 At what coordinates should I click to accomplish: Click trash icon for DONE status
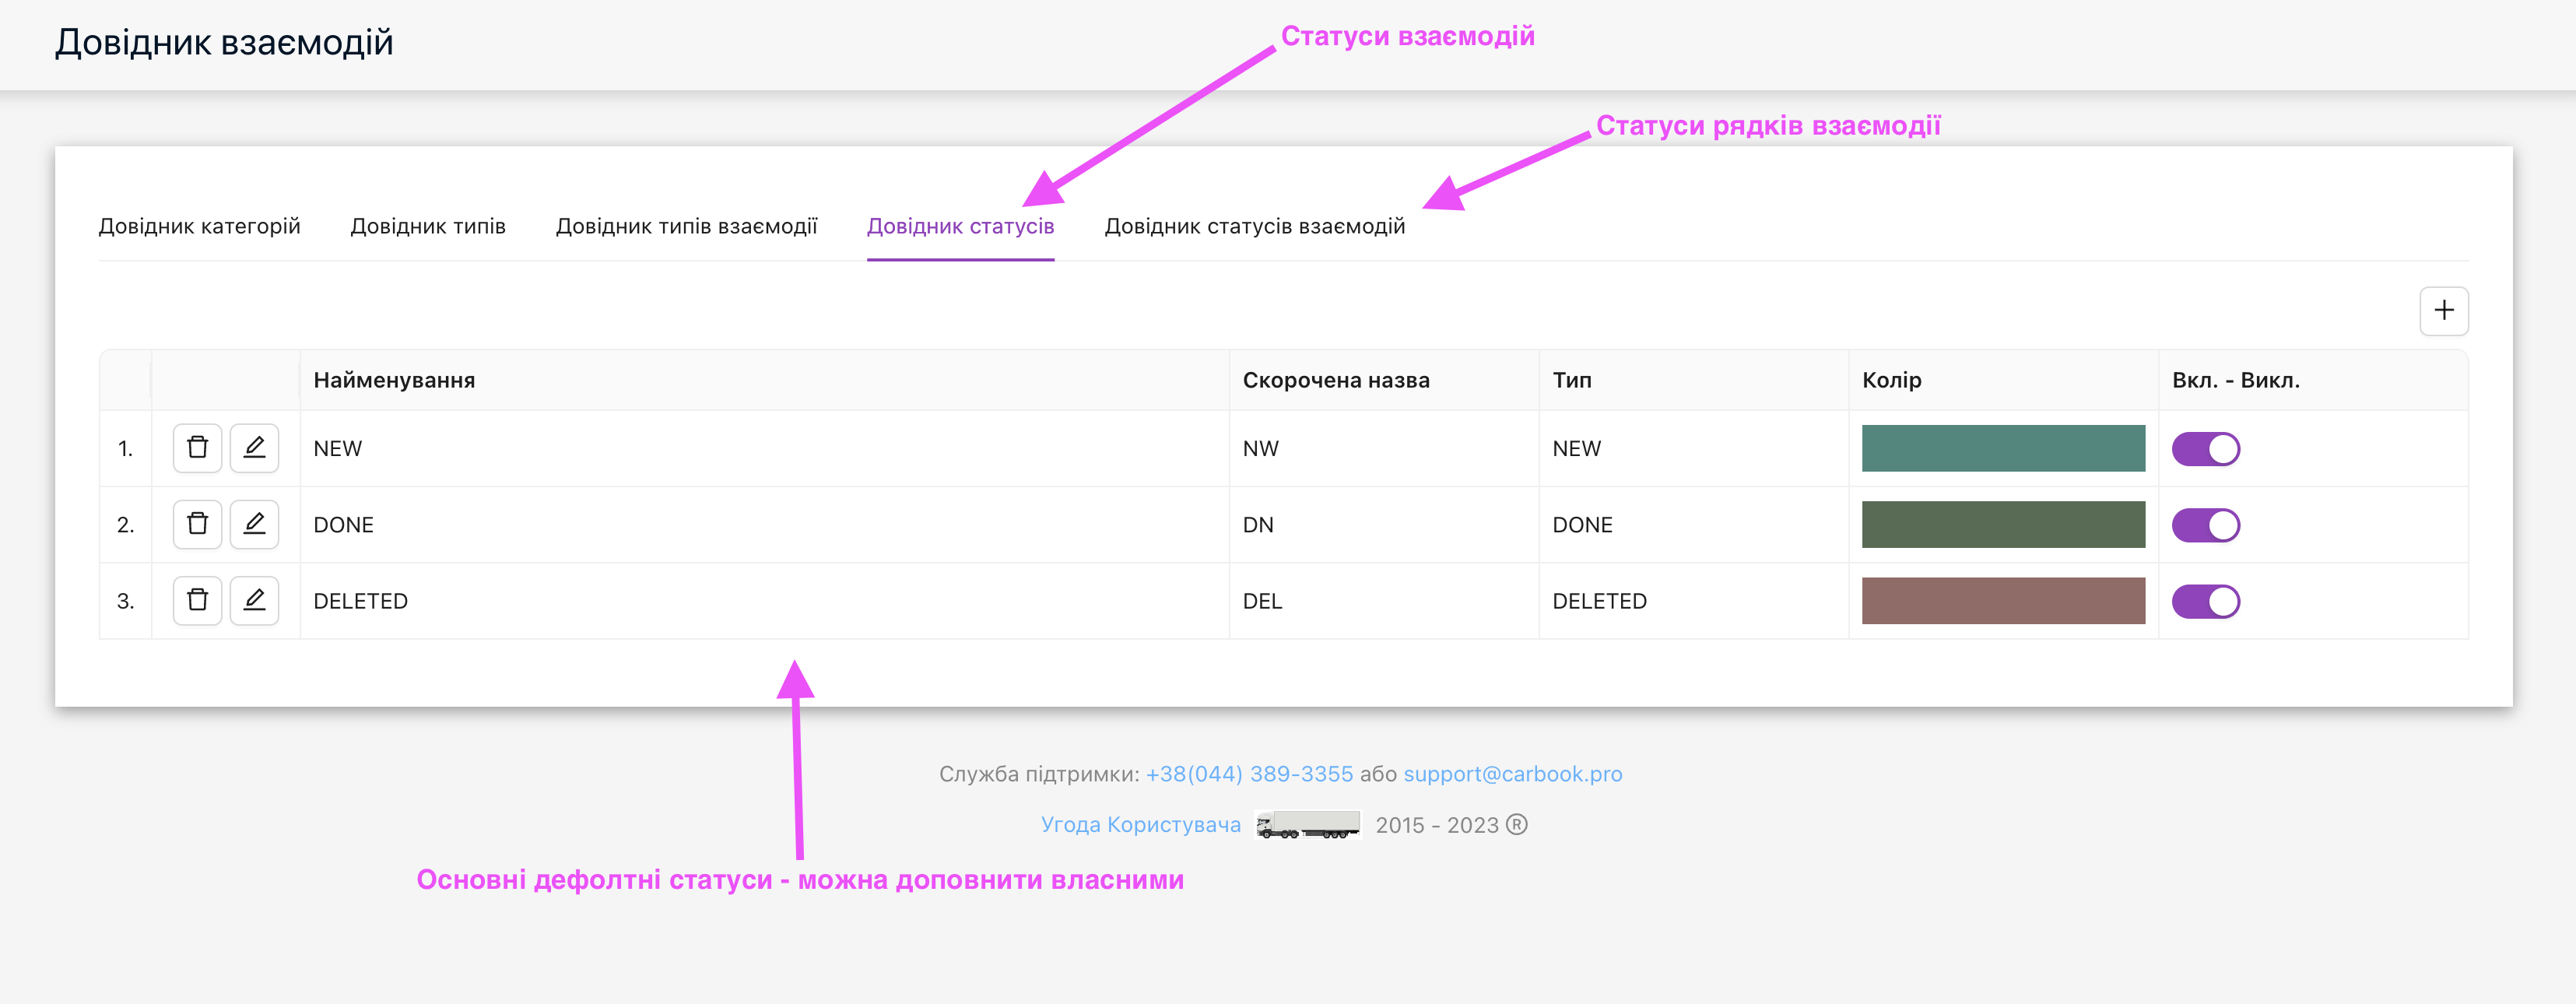(x=197, y=523)
